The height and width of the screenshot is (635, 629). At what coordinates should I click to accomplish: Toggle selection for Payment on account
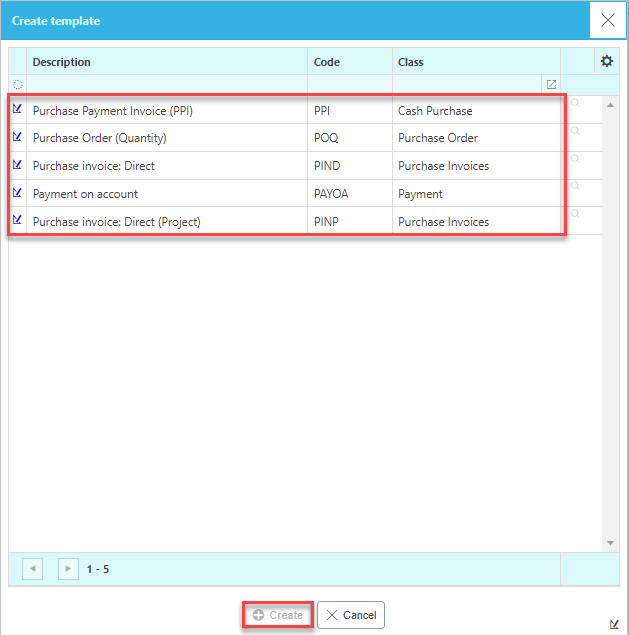tap(18, 193)
